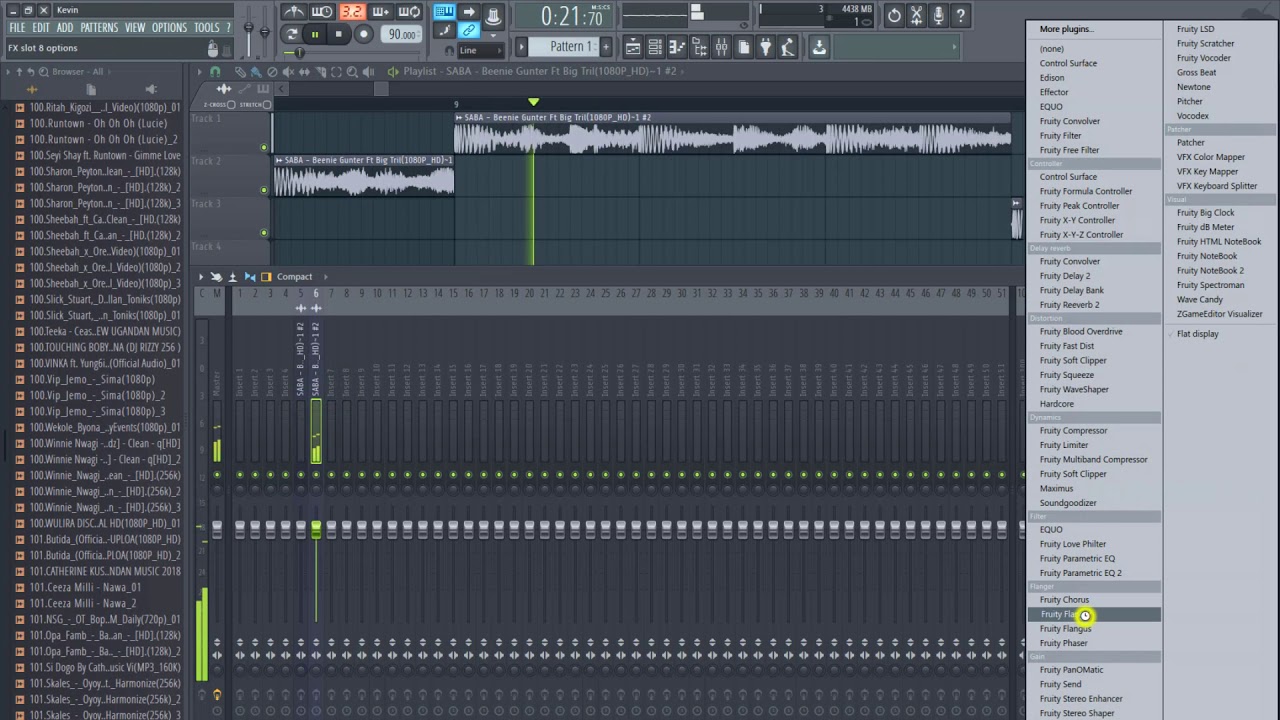Open the Line snap dropdown

pos(482,50)
